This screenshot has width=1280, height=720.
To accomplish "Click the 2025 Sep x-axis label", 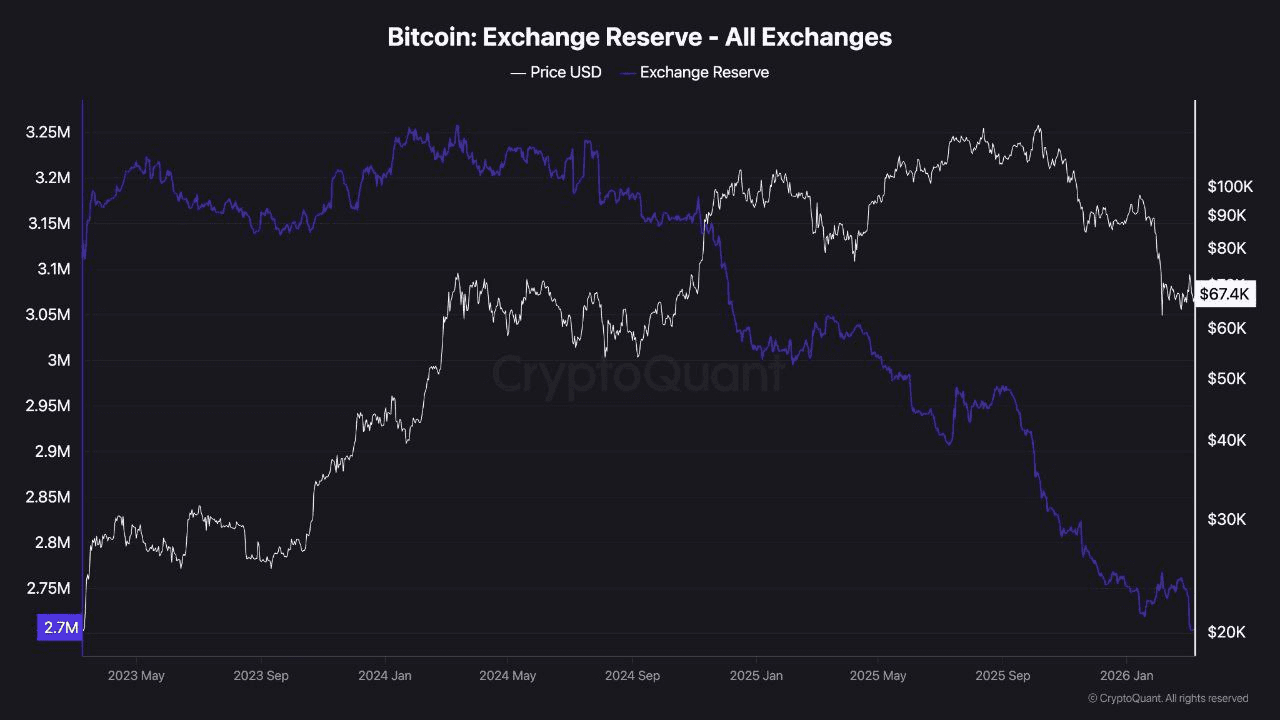I will click(x=1002, y=676).
